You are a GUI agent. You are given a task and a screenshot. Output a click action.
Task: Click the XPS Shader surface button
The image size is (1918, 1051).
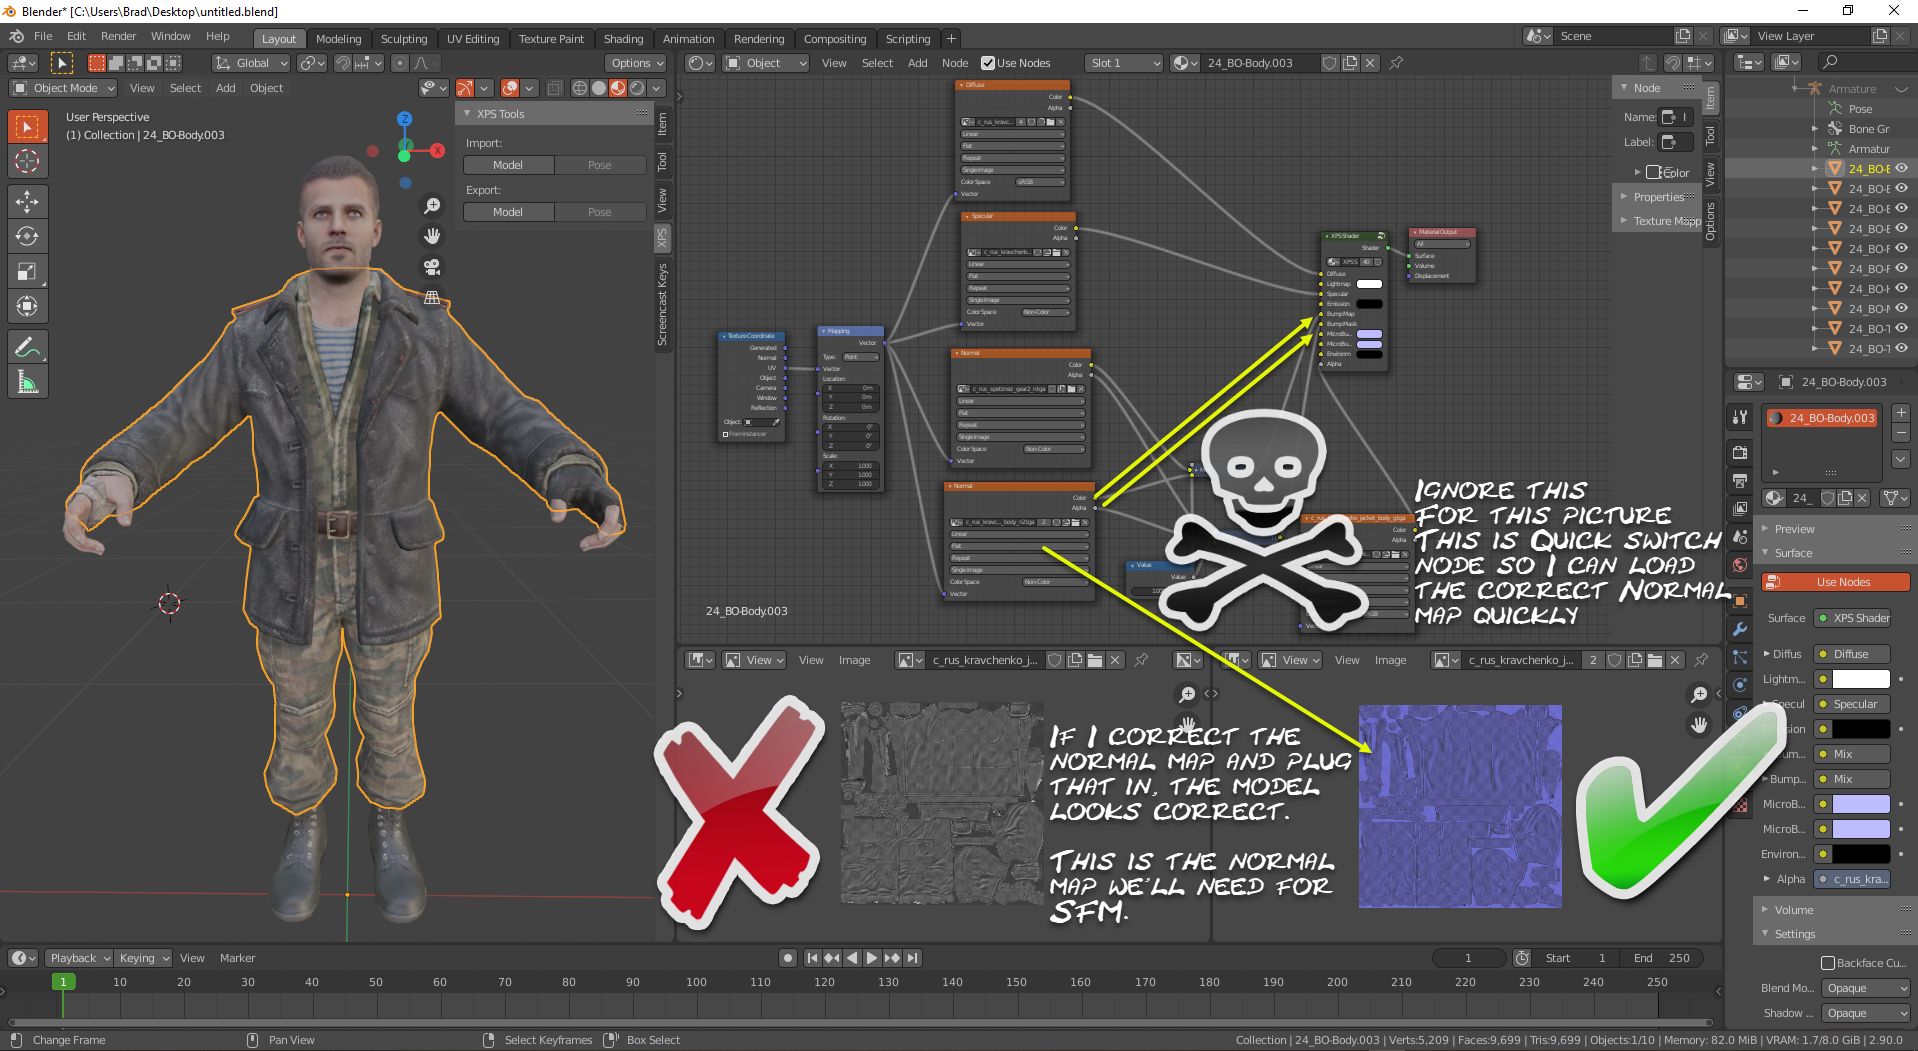pos(1853,618)
